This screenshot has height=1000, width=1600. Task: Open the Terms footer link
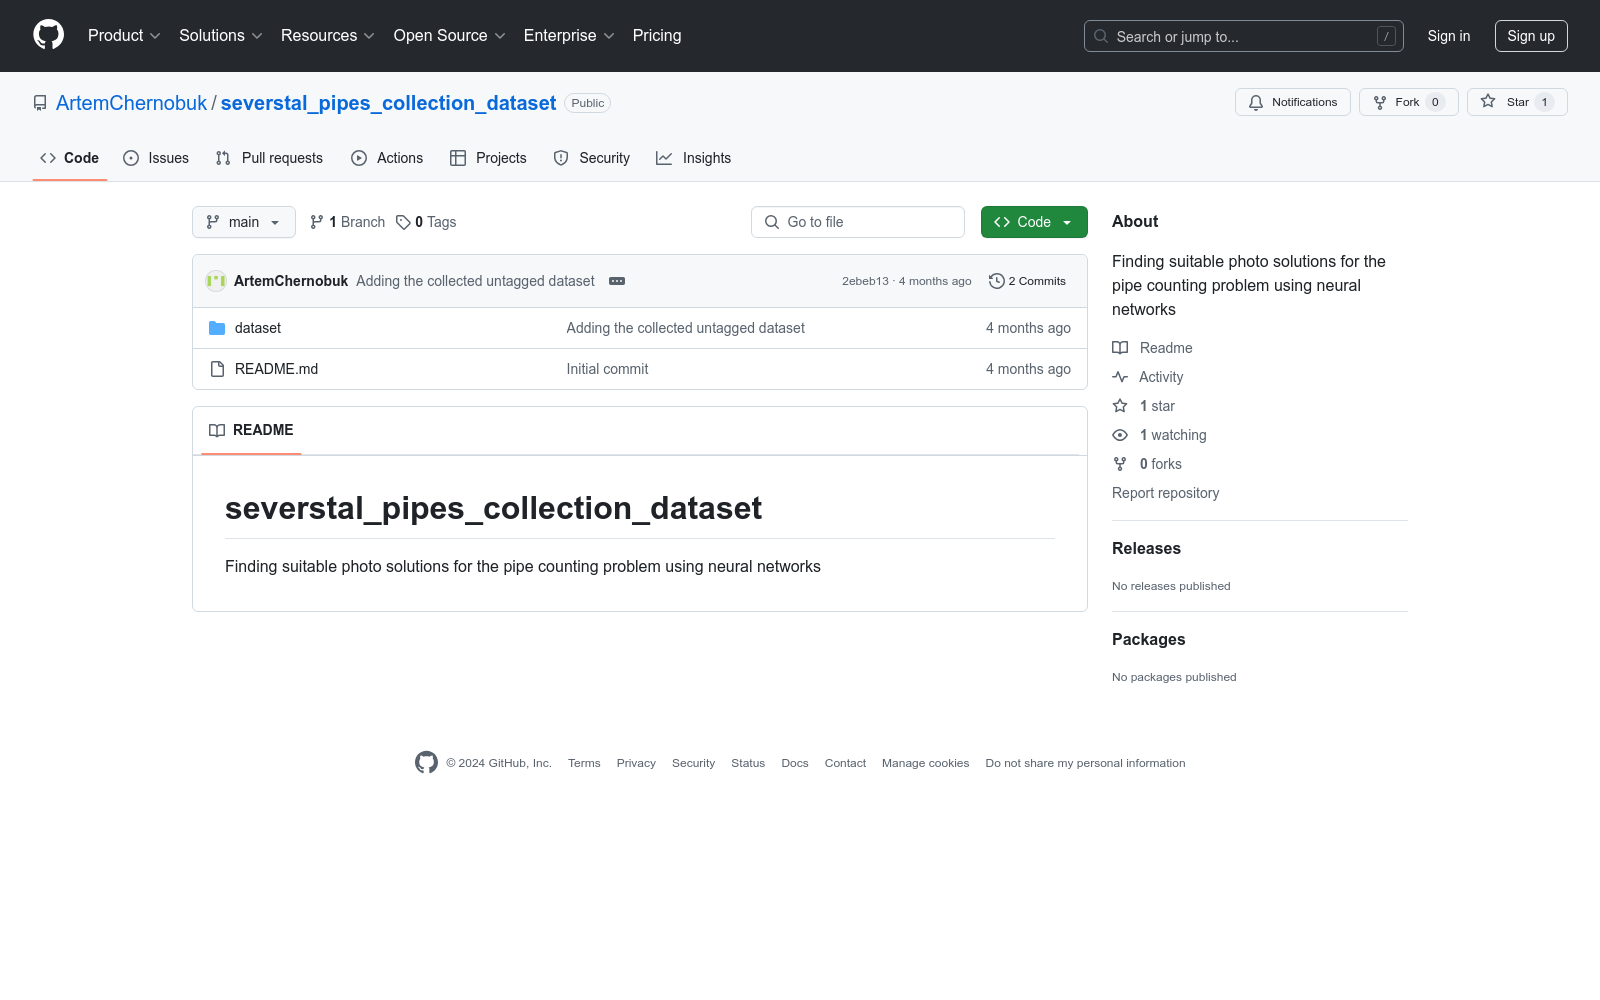[x=584, y=763]
